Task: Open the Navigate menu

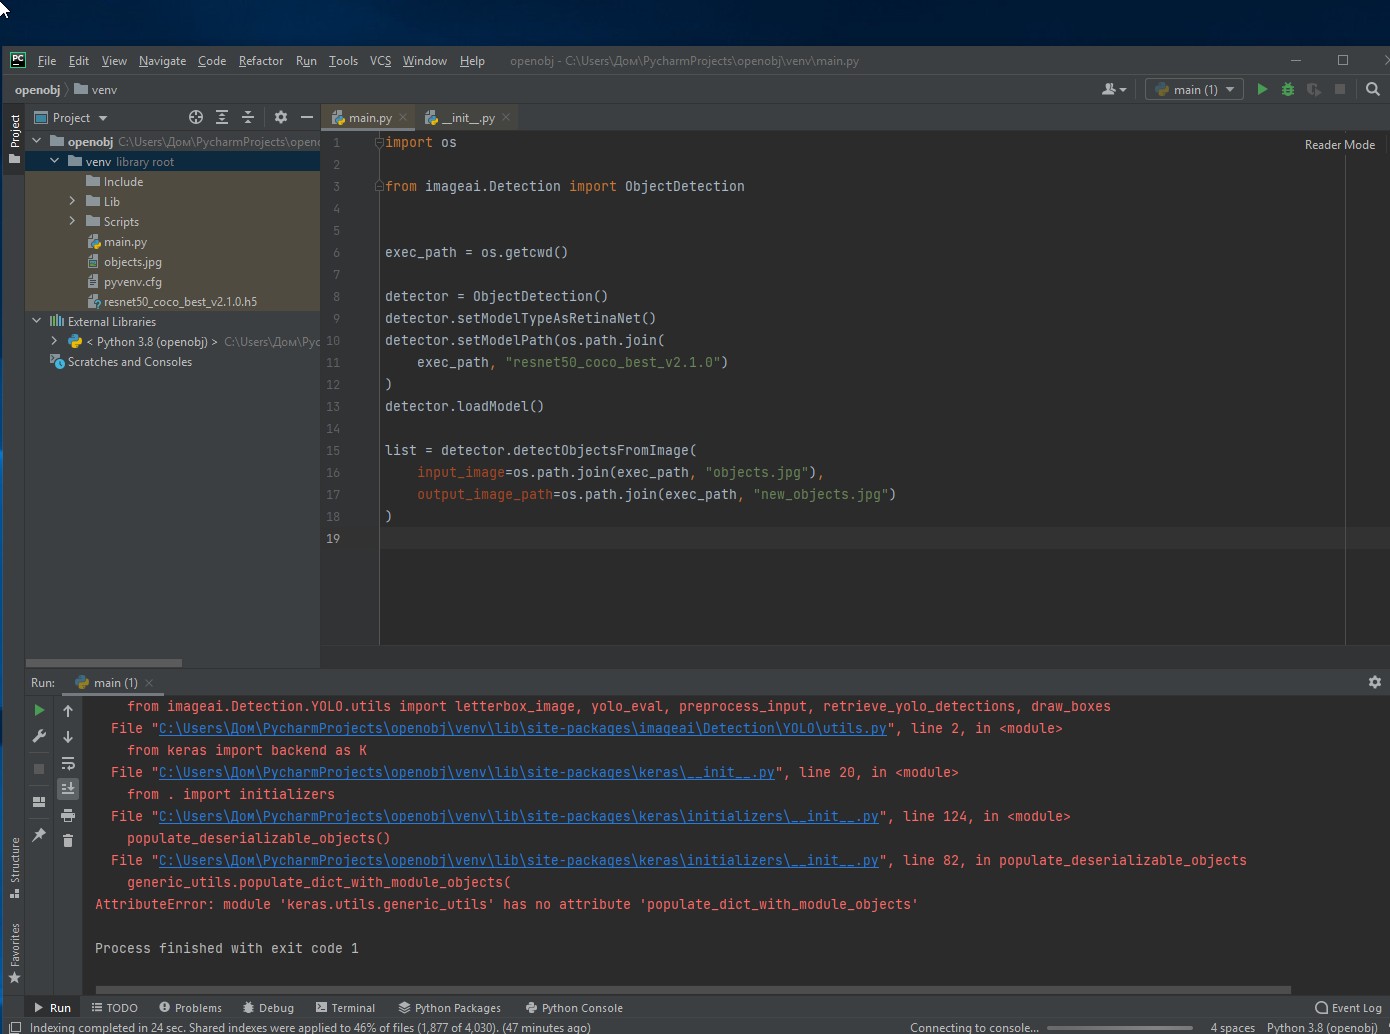Action: pyautogui.click(x=162, y=61)
